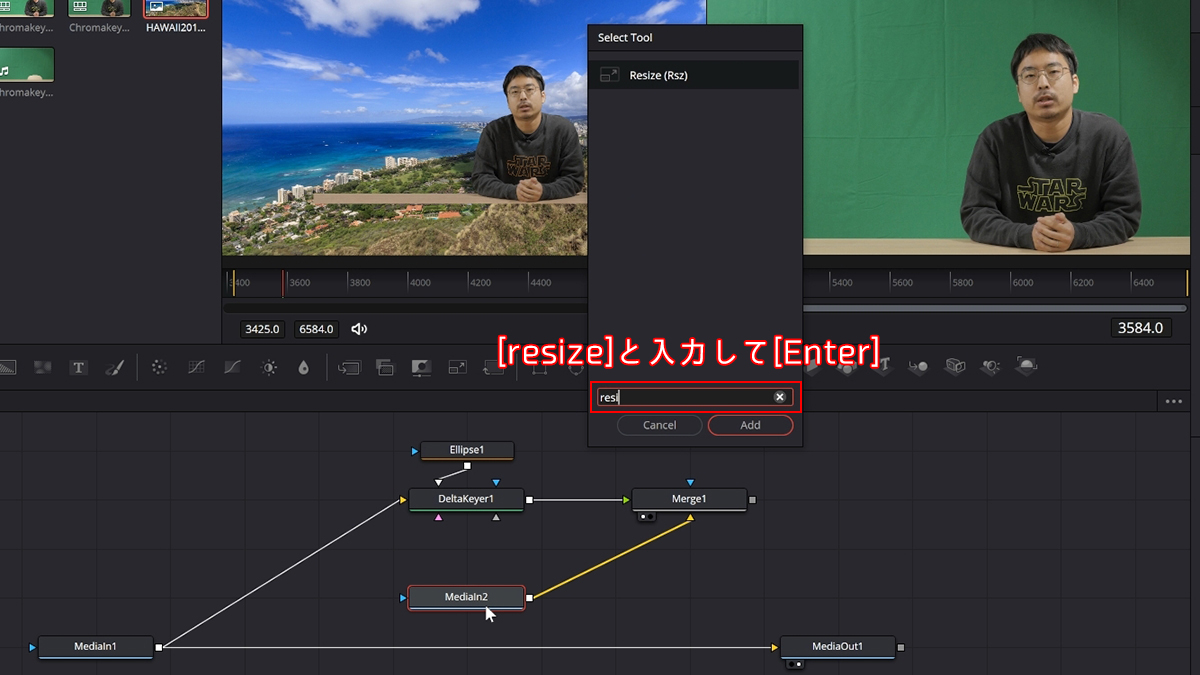Toggle the viewer dot under the Merge1 node

(x=645, y=518)
